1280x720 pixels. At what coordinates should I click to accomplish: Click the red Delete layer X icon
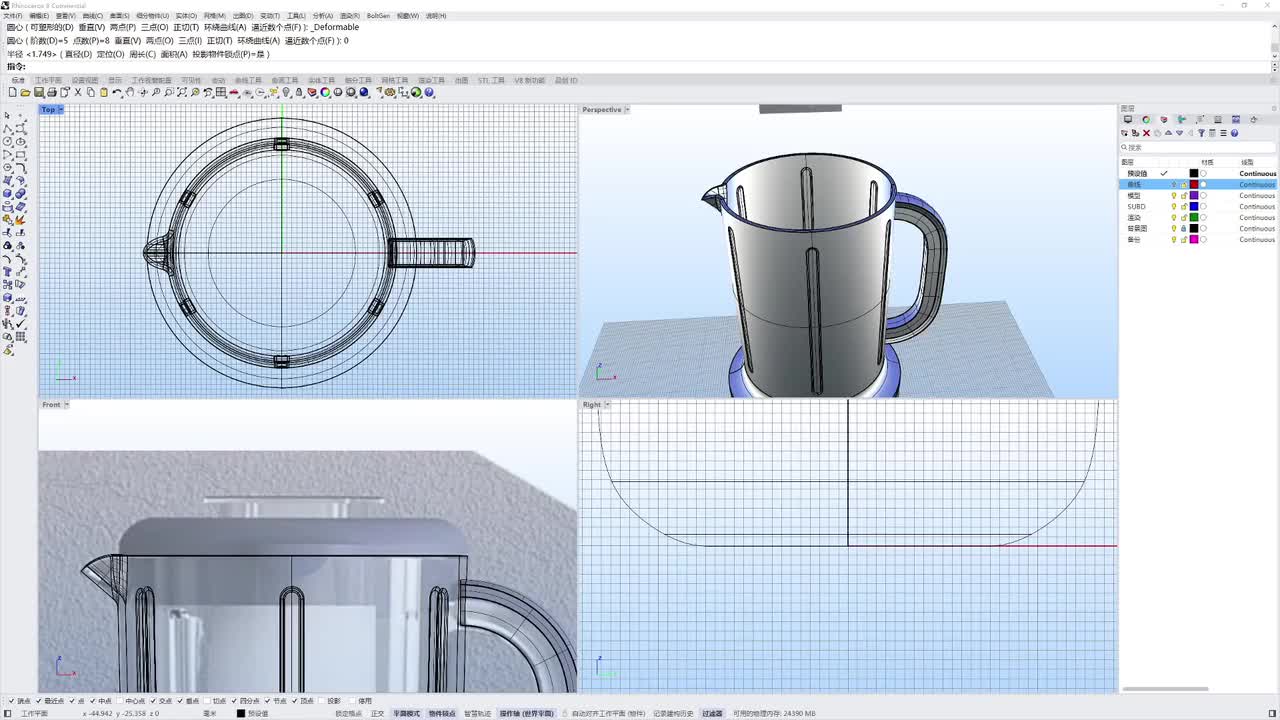click(x=1146, y=133)
